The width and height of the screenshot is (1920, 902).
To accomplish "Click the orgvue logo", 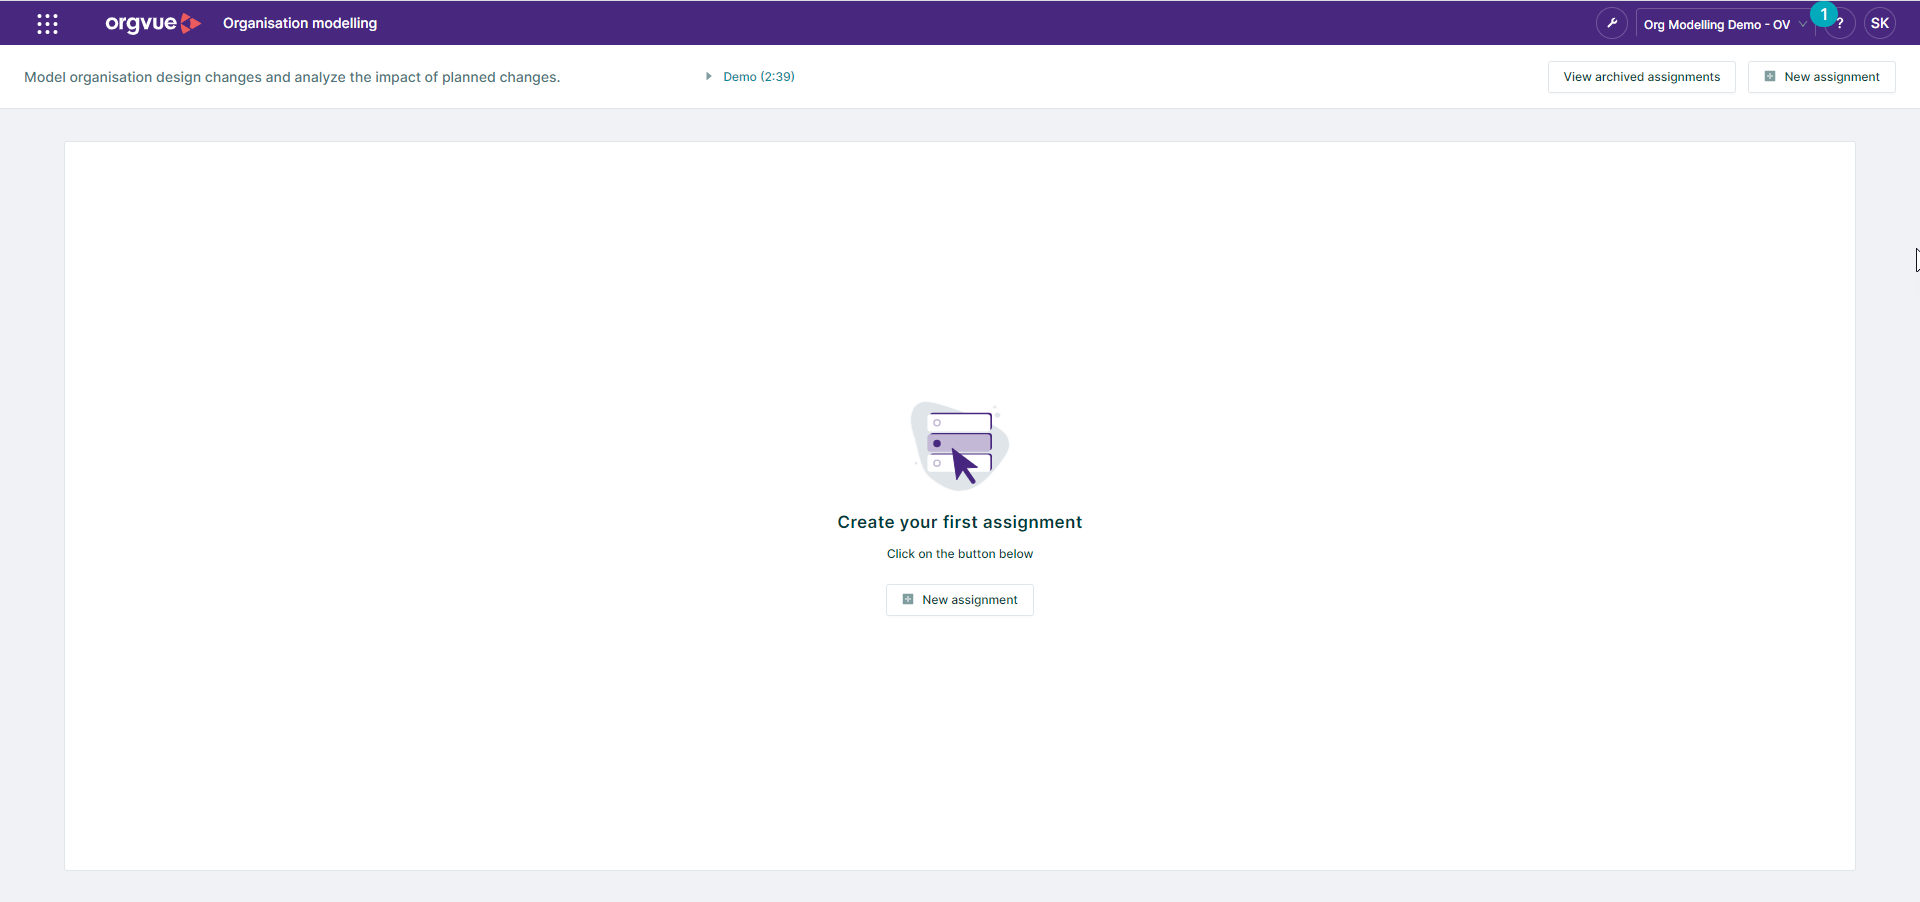I will (x=153, y=23).
